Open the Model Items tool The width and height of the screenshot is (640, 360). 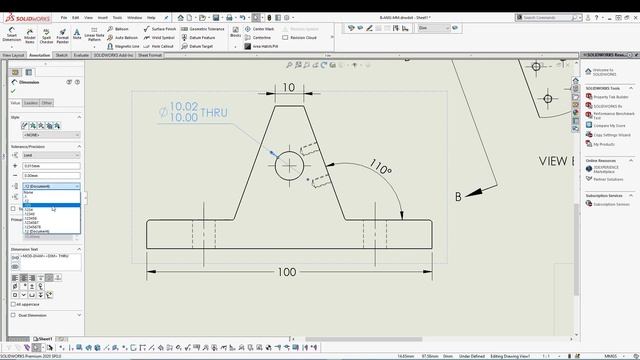(30, 36)
